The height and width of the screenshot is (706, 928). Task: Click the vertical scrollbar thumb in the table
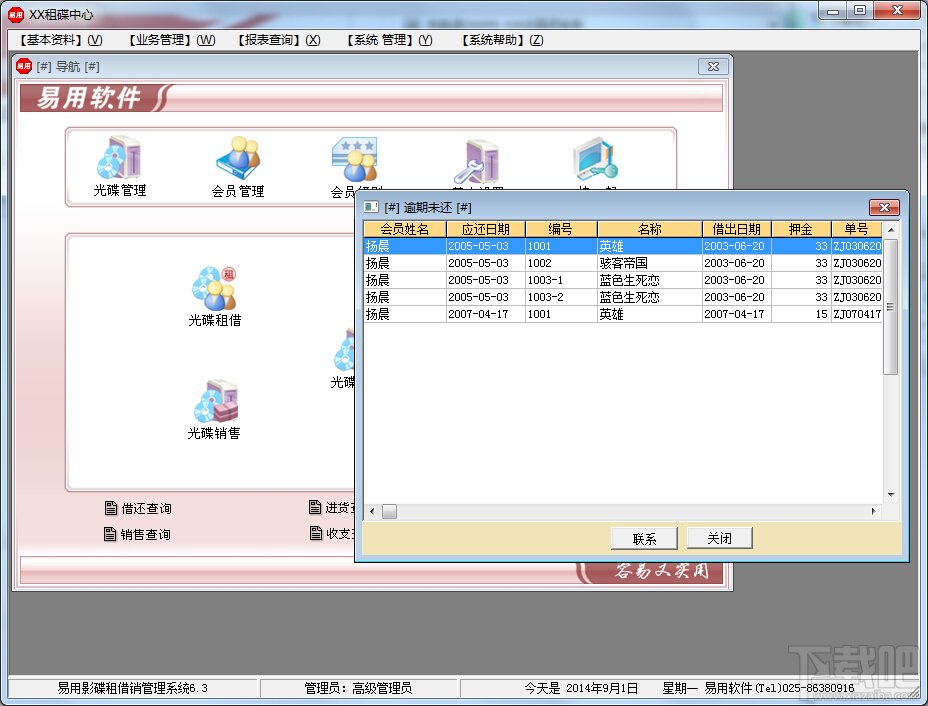[x=890, y=307]
